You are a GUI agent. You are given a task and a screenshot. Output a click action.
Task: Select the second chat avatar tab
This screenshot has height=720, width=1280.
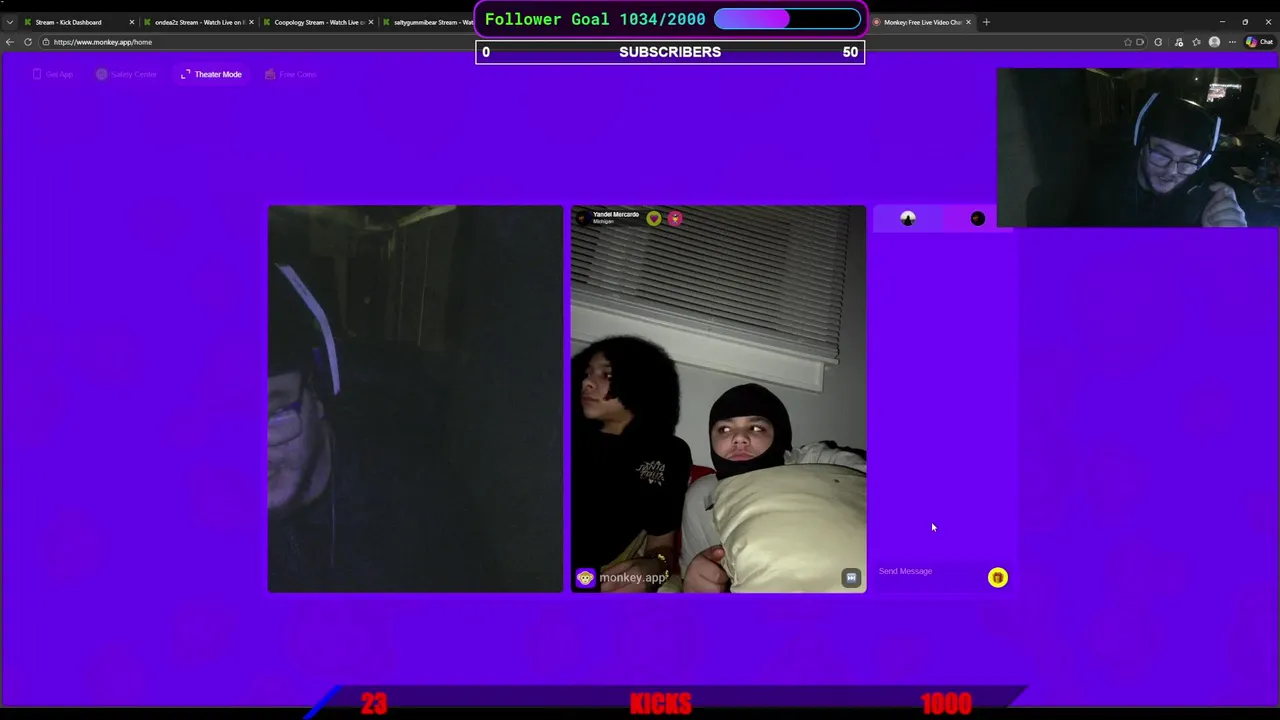[x=978, y=219]
